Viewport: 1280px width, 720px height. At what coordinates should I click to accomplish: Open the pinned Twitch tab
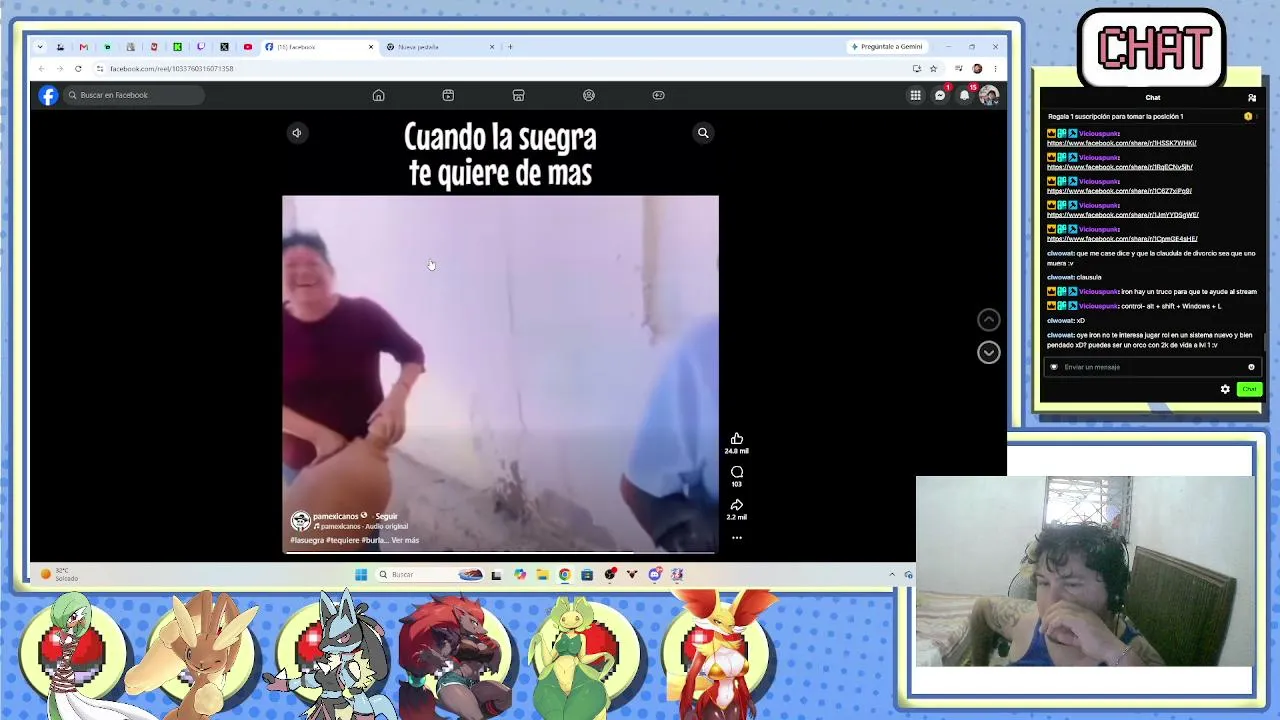coord(201,47)
